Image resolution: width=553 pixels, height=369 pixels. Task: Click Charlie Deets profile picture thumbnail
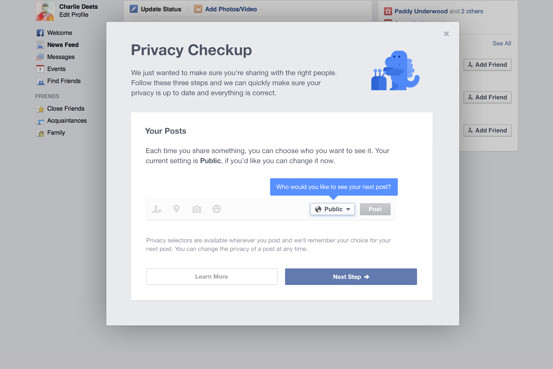coord(45,11)
